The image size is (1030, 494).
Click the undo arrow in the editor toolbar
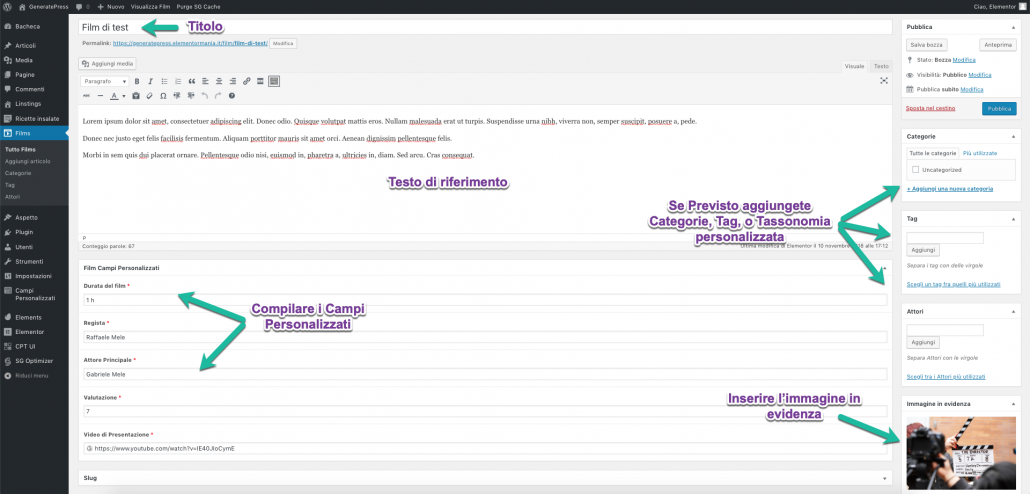204,96
